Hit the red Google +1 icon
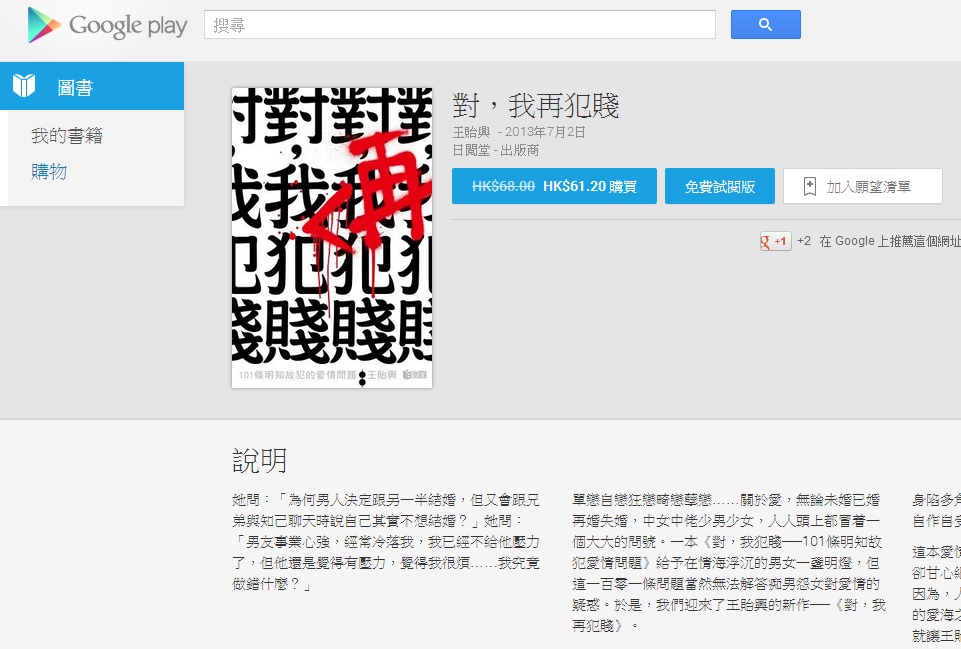Viewport: 961px width, 649px height. pos(775,241)
